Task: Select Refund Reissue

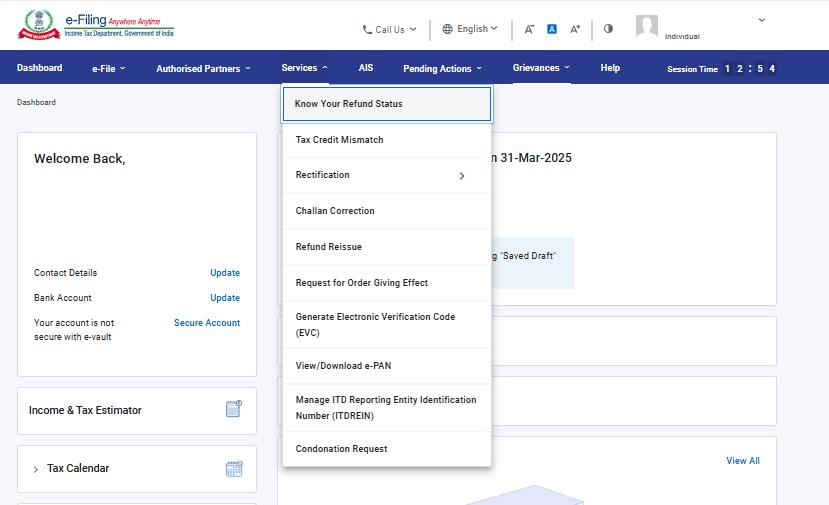Action: pos(387,246)
